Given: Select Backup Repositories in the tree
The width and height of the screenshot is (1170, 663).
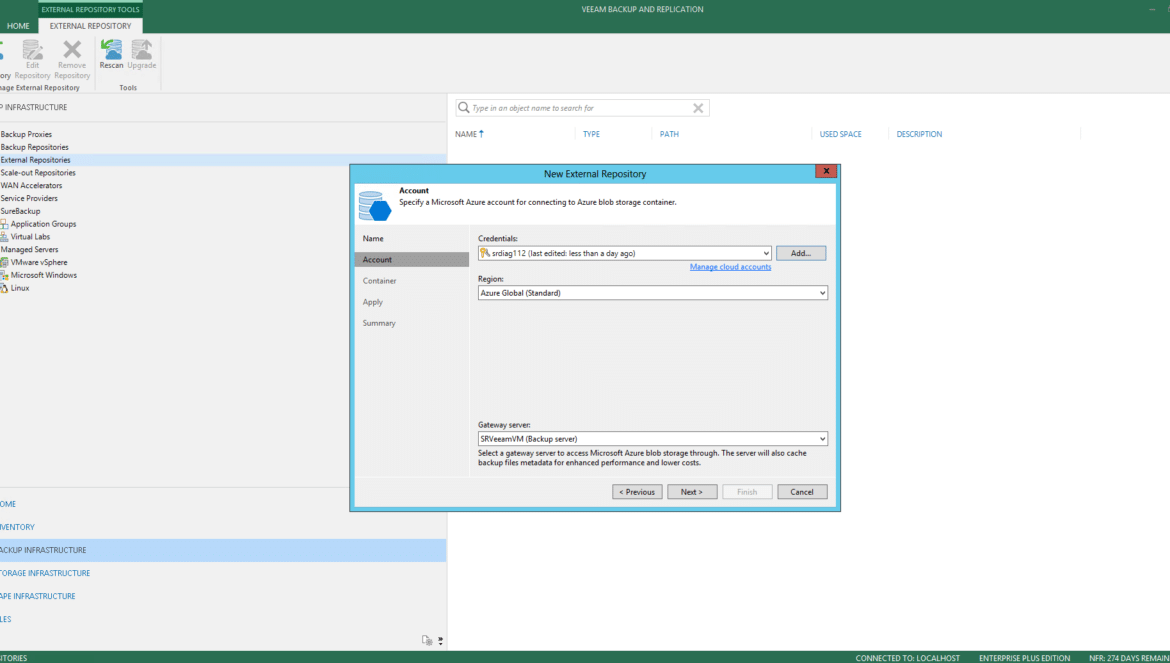Looking at the screenshot, I should [34, 147].
